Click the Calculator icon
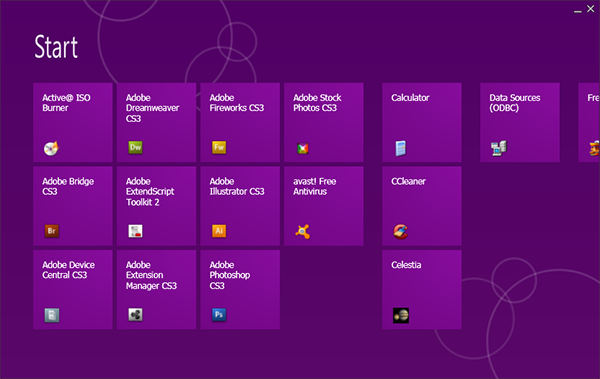 coord(400,148)
